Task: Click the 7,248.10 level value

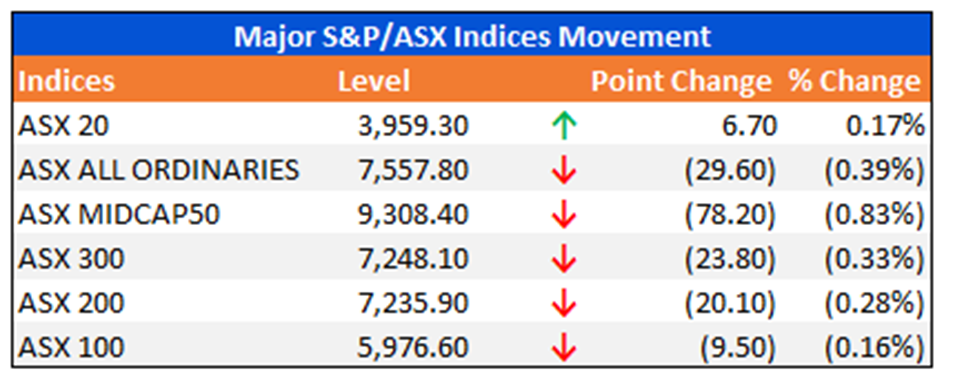Action: pyautogui.click(x=414, y=260)
